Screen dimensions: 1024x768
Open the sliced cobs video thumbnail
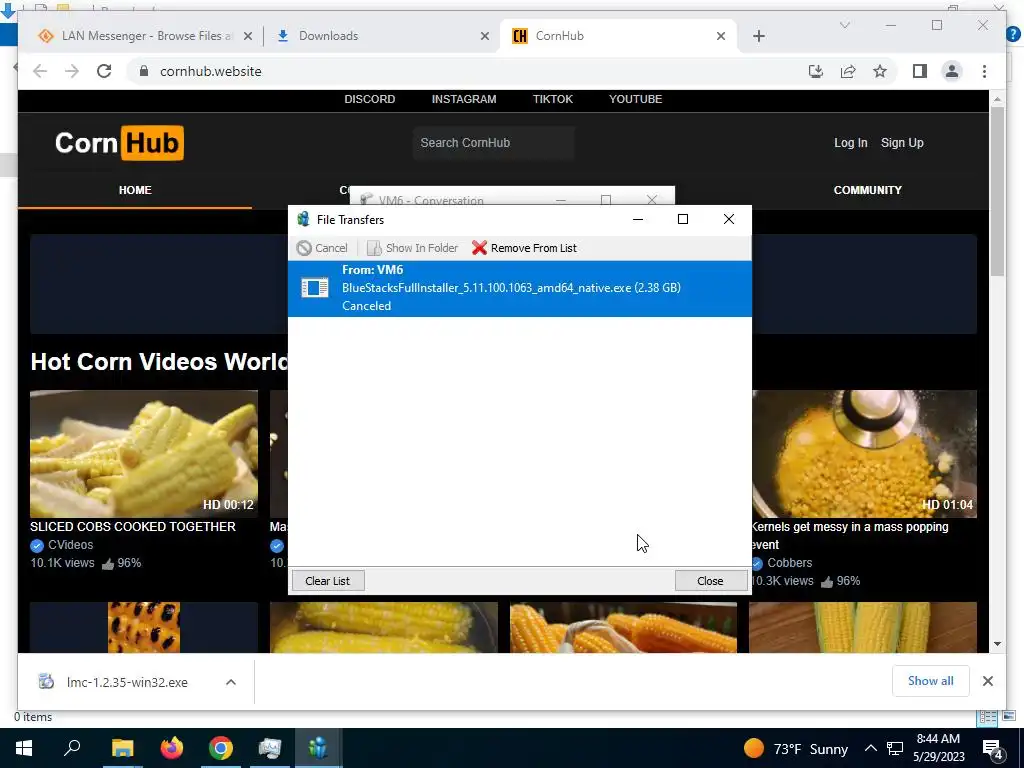point(144,454)
